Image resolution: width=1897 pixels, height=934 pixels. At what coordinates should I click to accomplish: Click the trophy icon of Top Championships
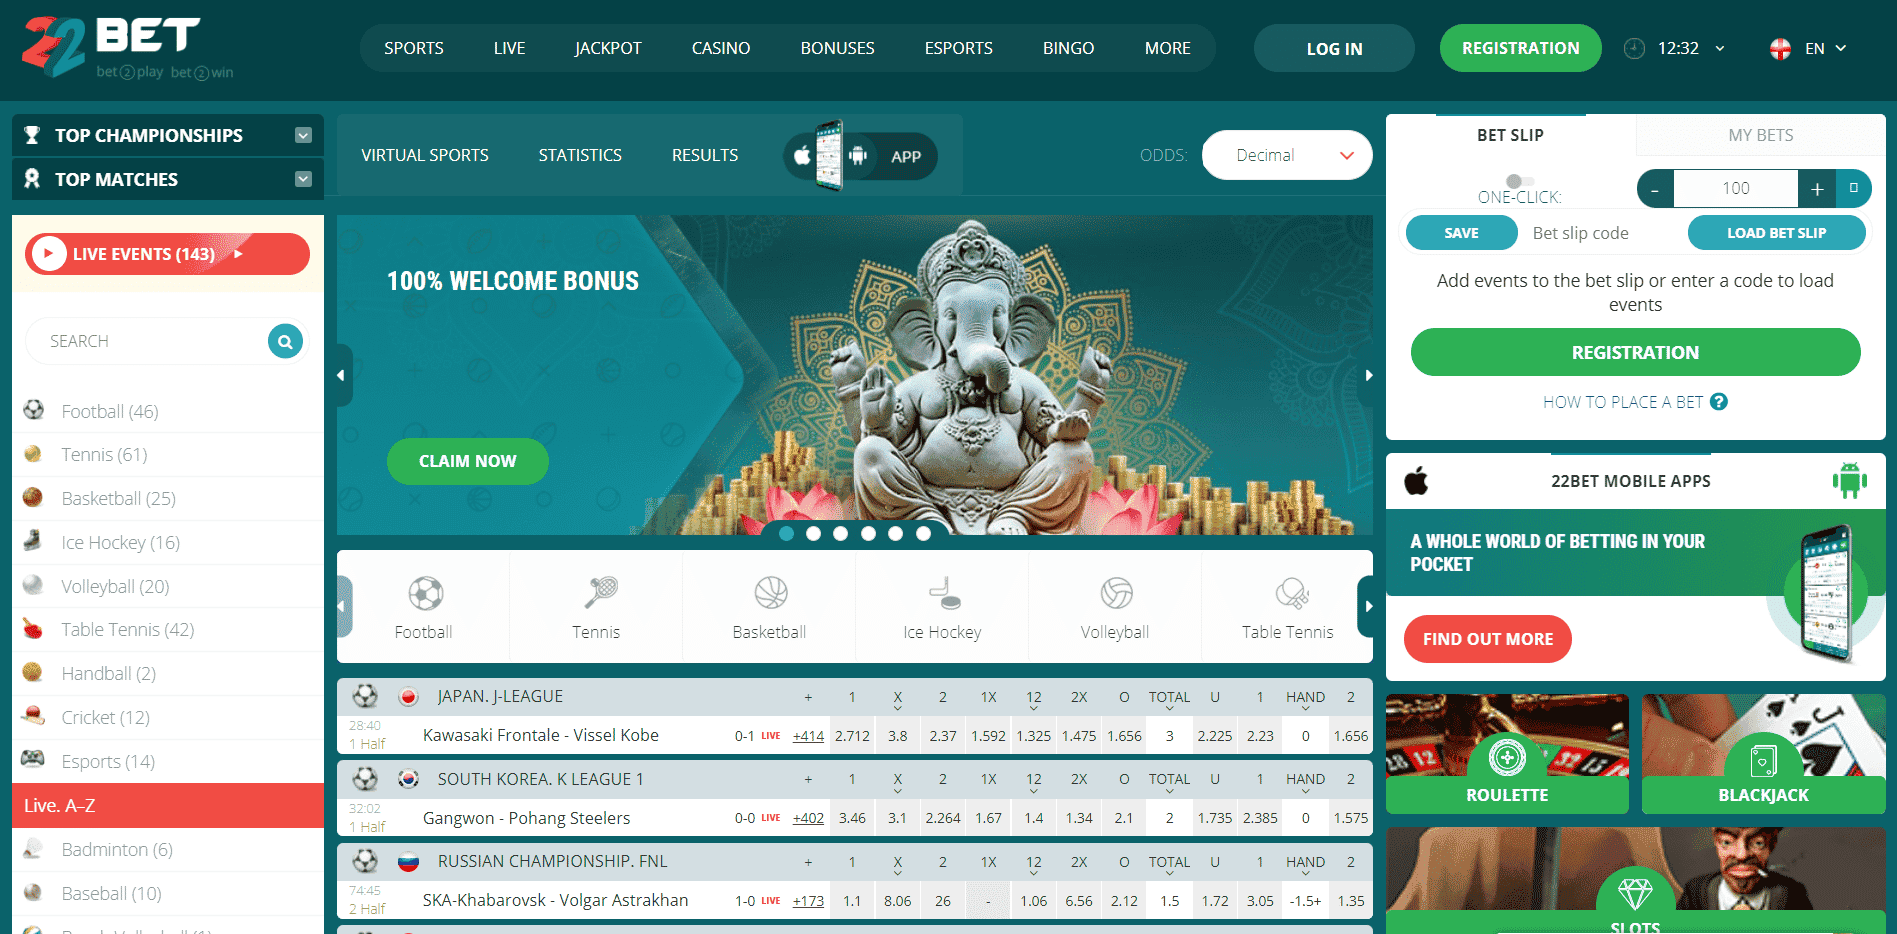click(32, 135)
